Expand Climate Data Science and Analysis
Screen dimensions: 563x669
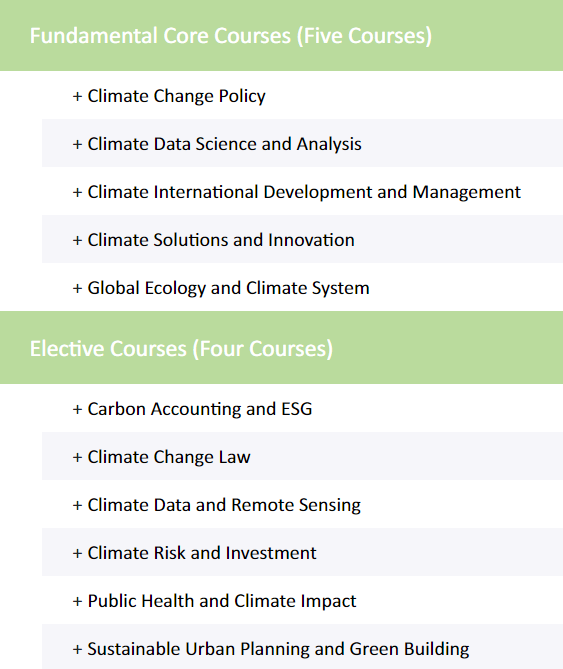pos(302,143)
